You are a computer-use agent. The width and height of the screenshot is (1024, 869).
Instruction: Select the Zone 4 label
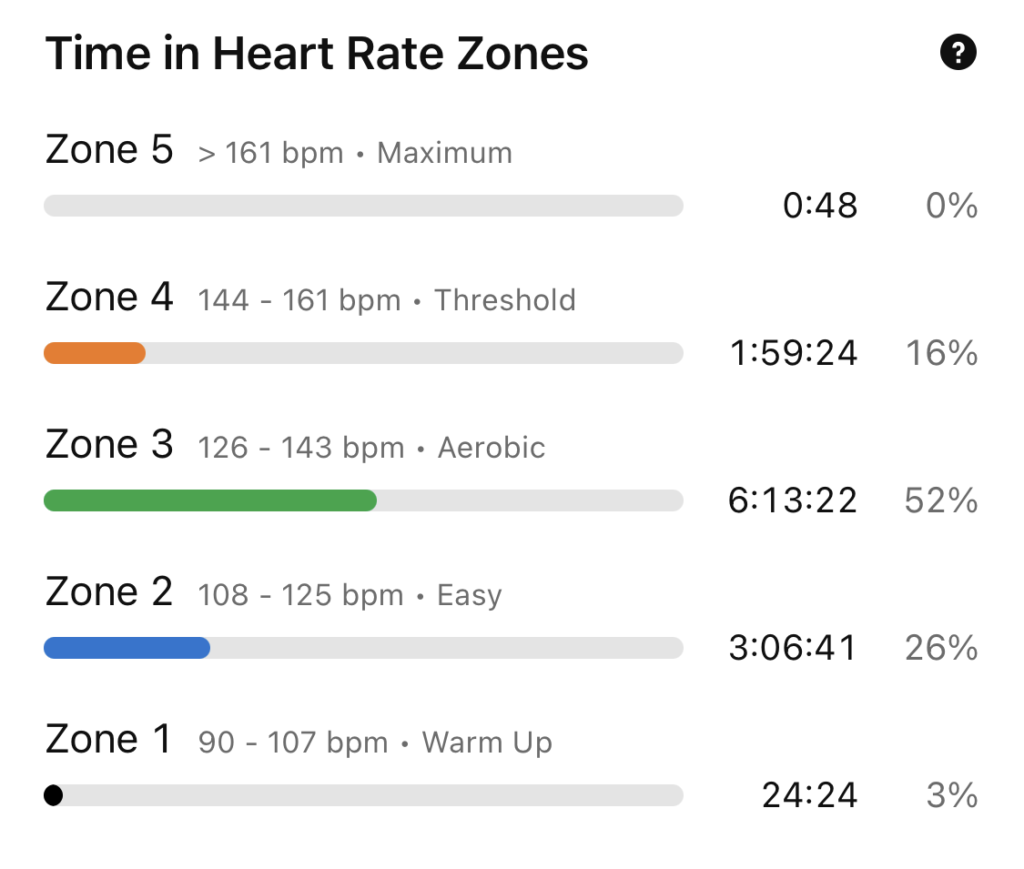pyautogui.click(x=109, y=298)
